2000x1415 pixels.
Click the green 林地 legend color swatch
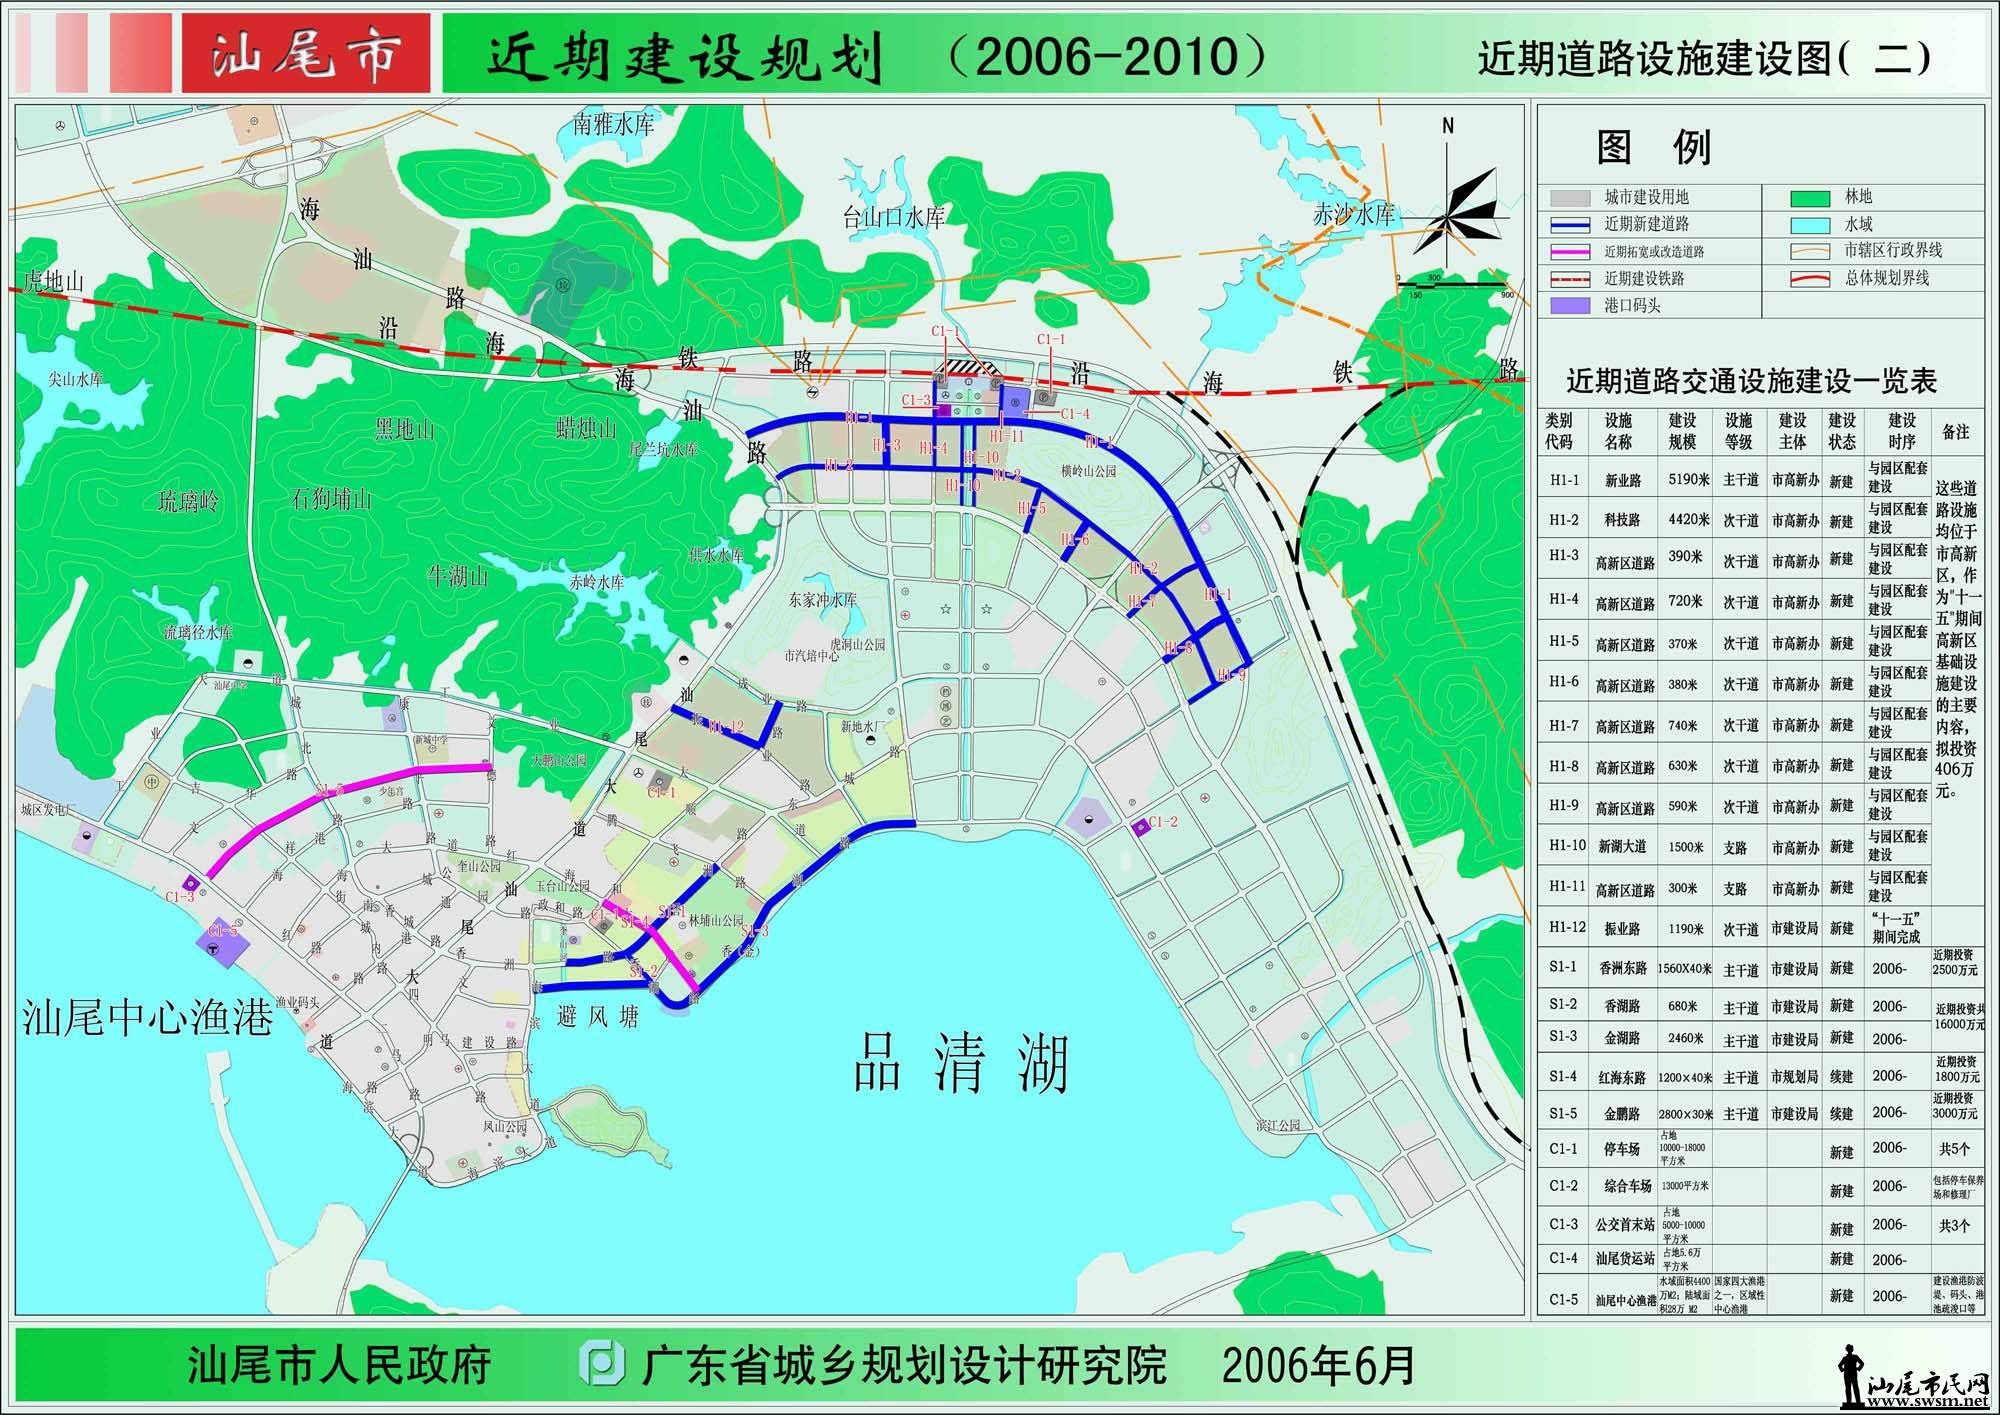[x=1812, y=198]
